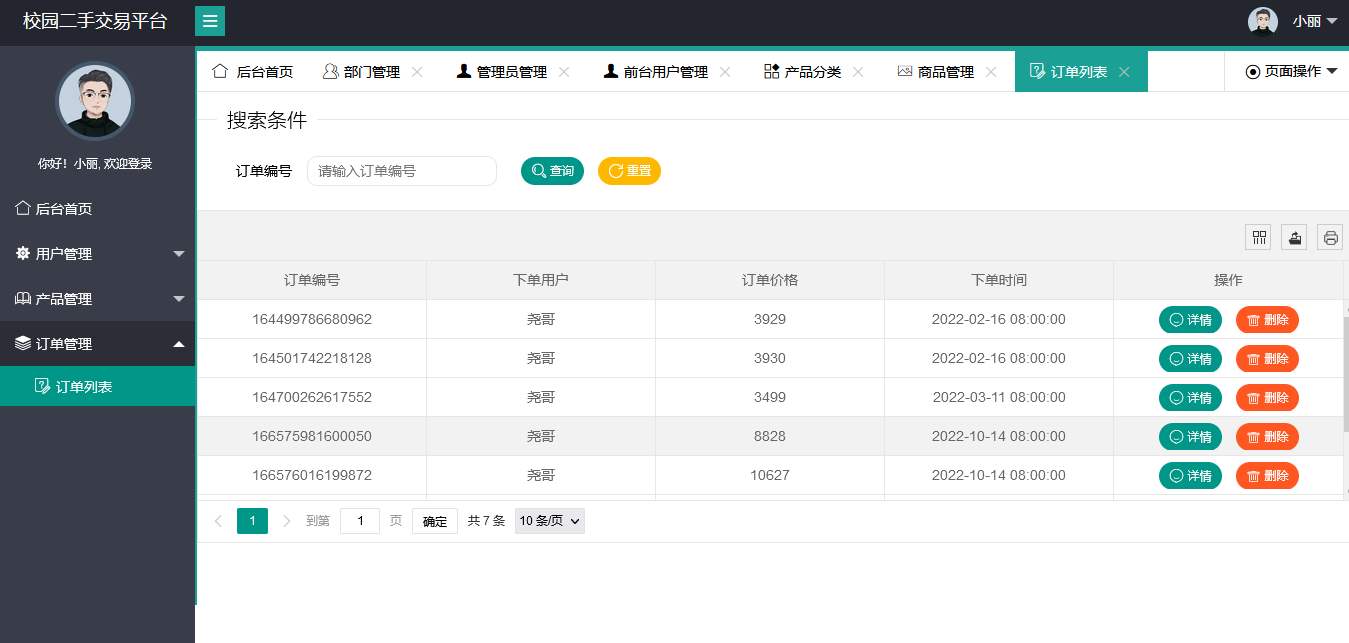Toggle sidebar with the hamburger menu icon
The height and width of the screenshot is (643, 1349).
[210, 21]
